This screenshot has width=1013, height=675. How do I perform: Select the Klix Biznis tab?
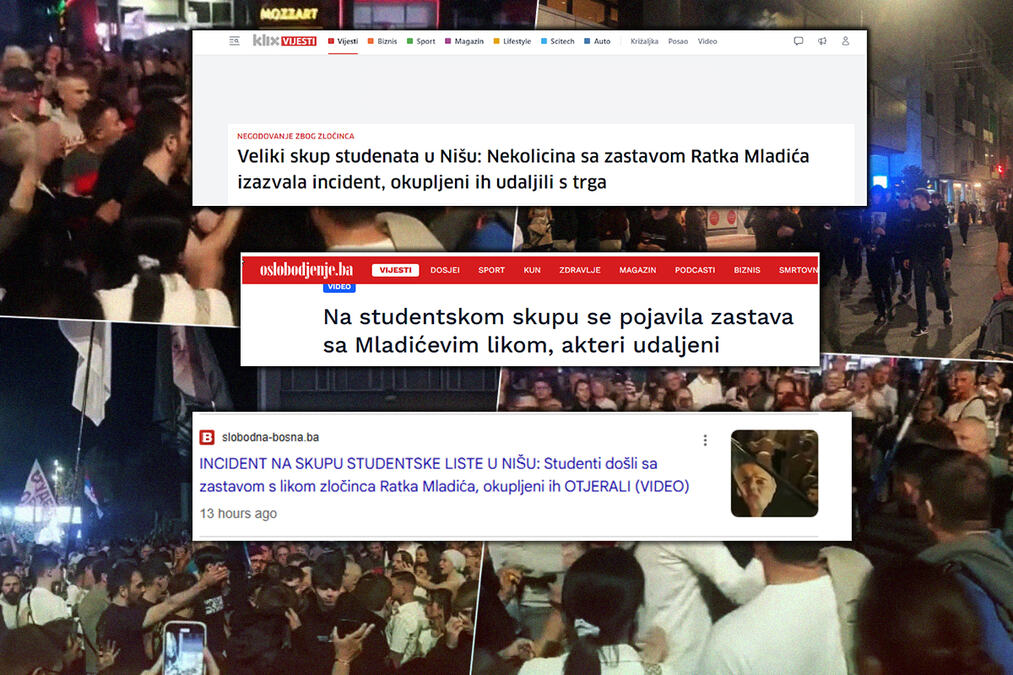click(382, 41)
